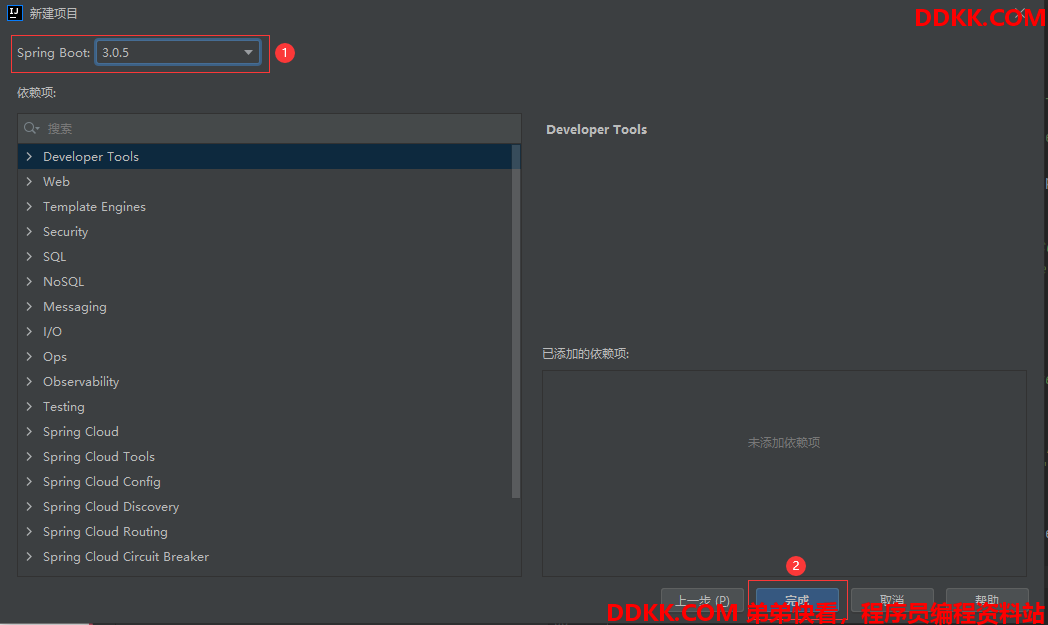Expand the NoSQL category chevron
1048x625 pixels.
coord(29,281)
